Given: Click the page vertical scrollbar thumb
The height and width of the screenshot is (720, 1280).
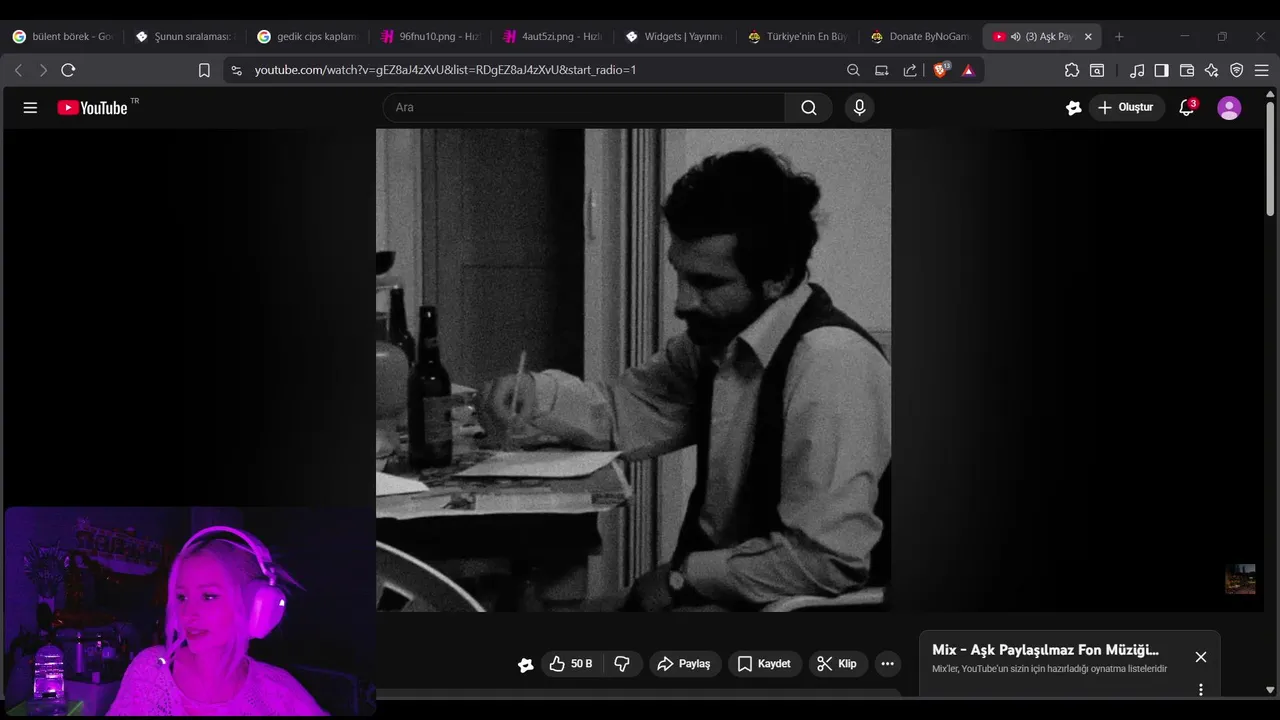Looking at the screenshot, I should [x=1270, y=158].
